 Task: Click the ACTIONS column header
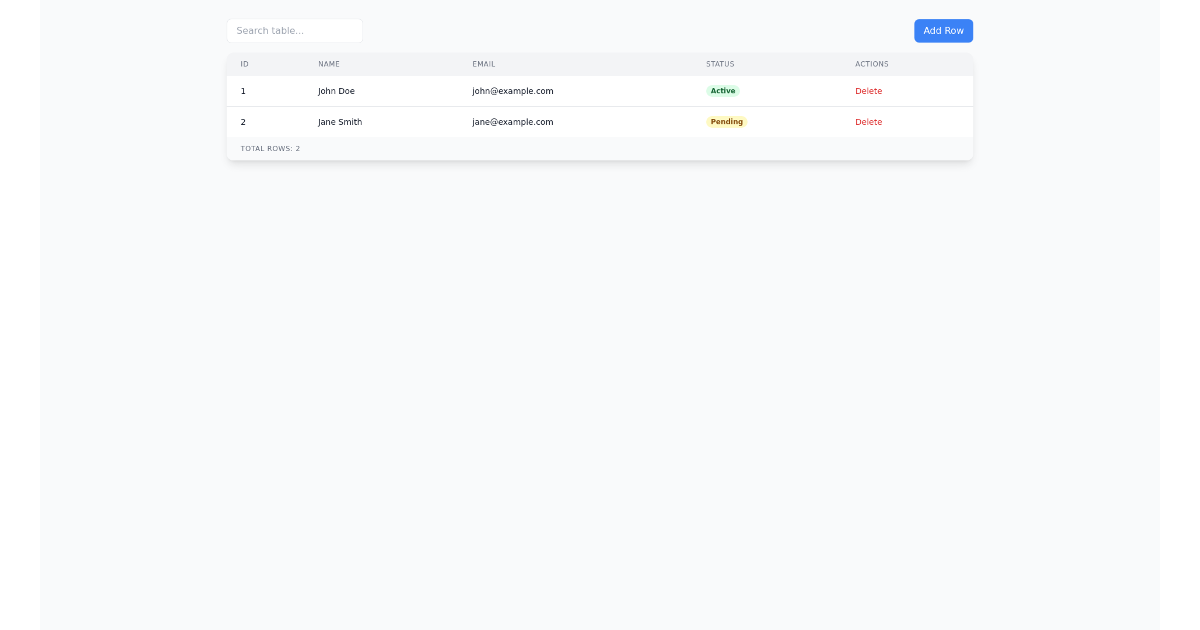coord(871,63)
